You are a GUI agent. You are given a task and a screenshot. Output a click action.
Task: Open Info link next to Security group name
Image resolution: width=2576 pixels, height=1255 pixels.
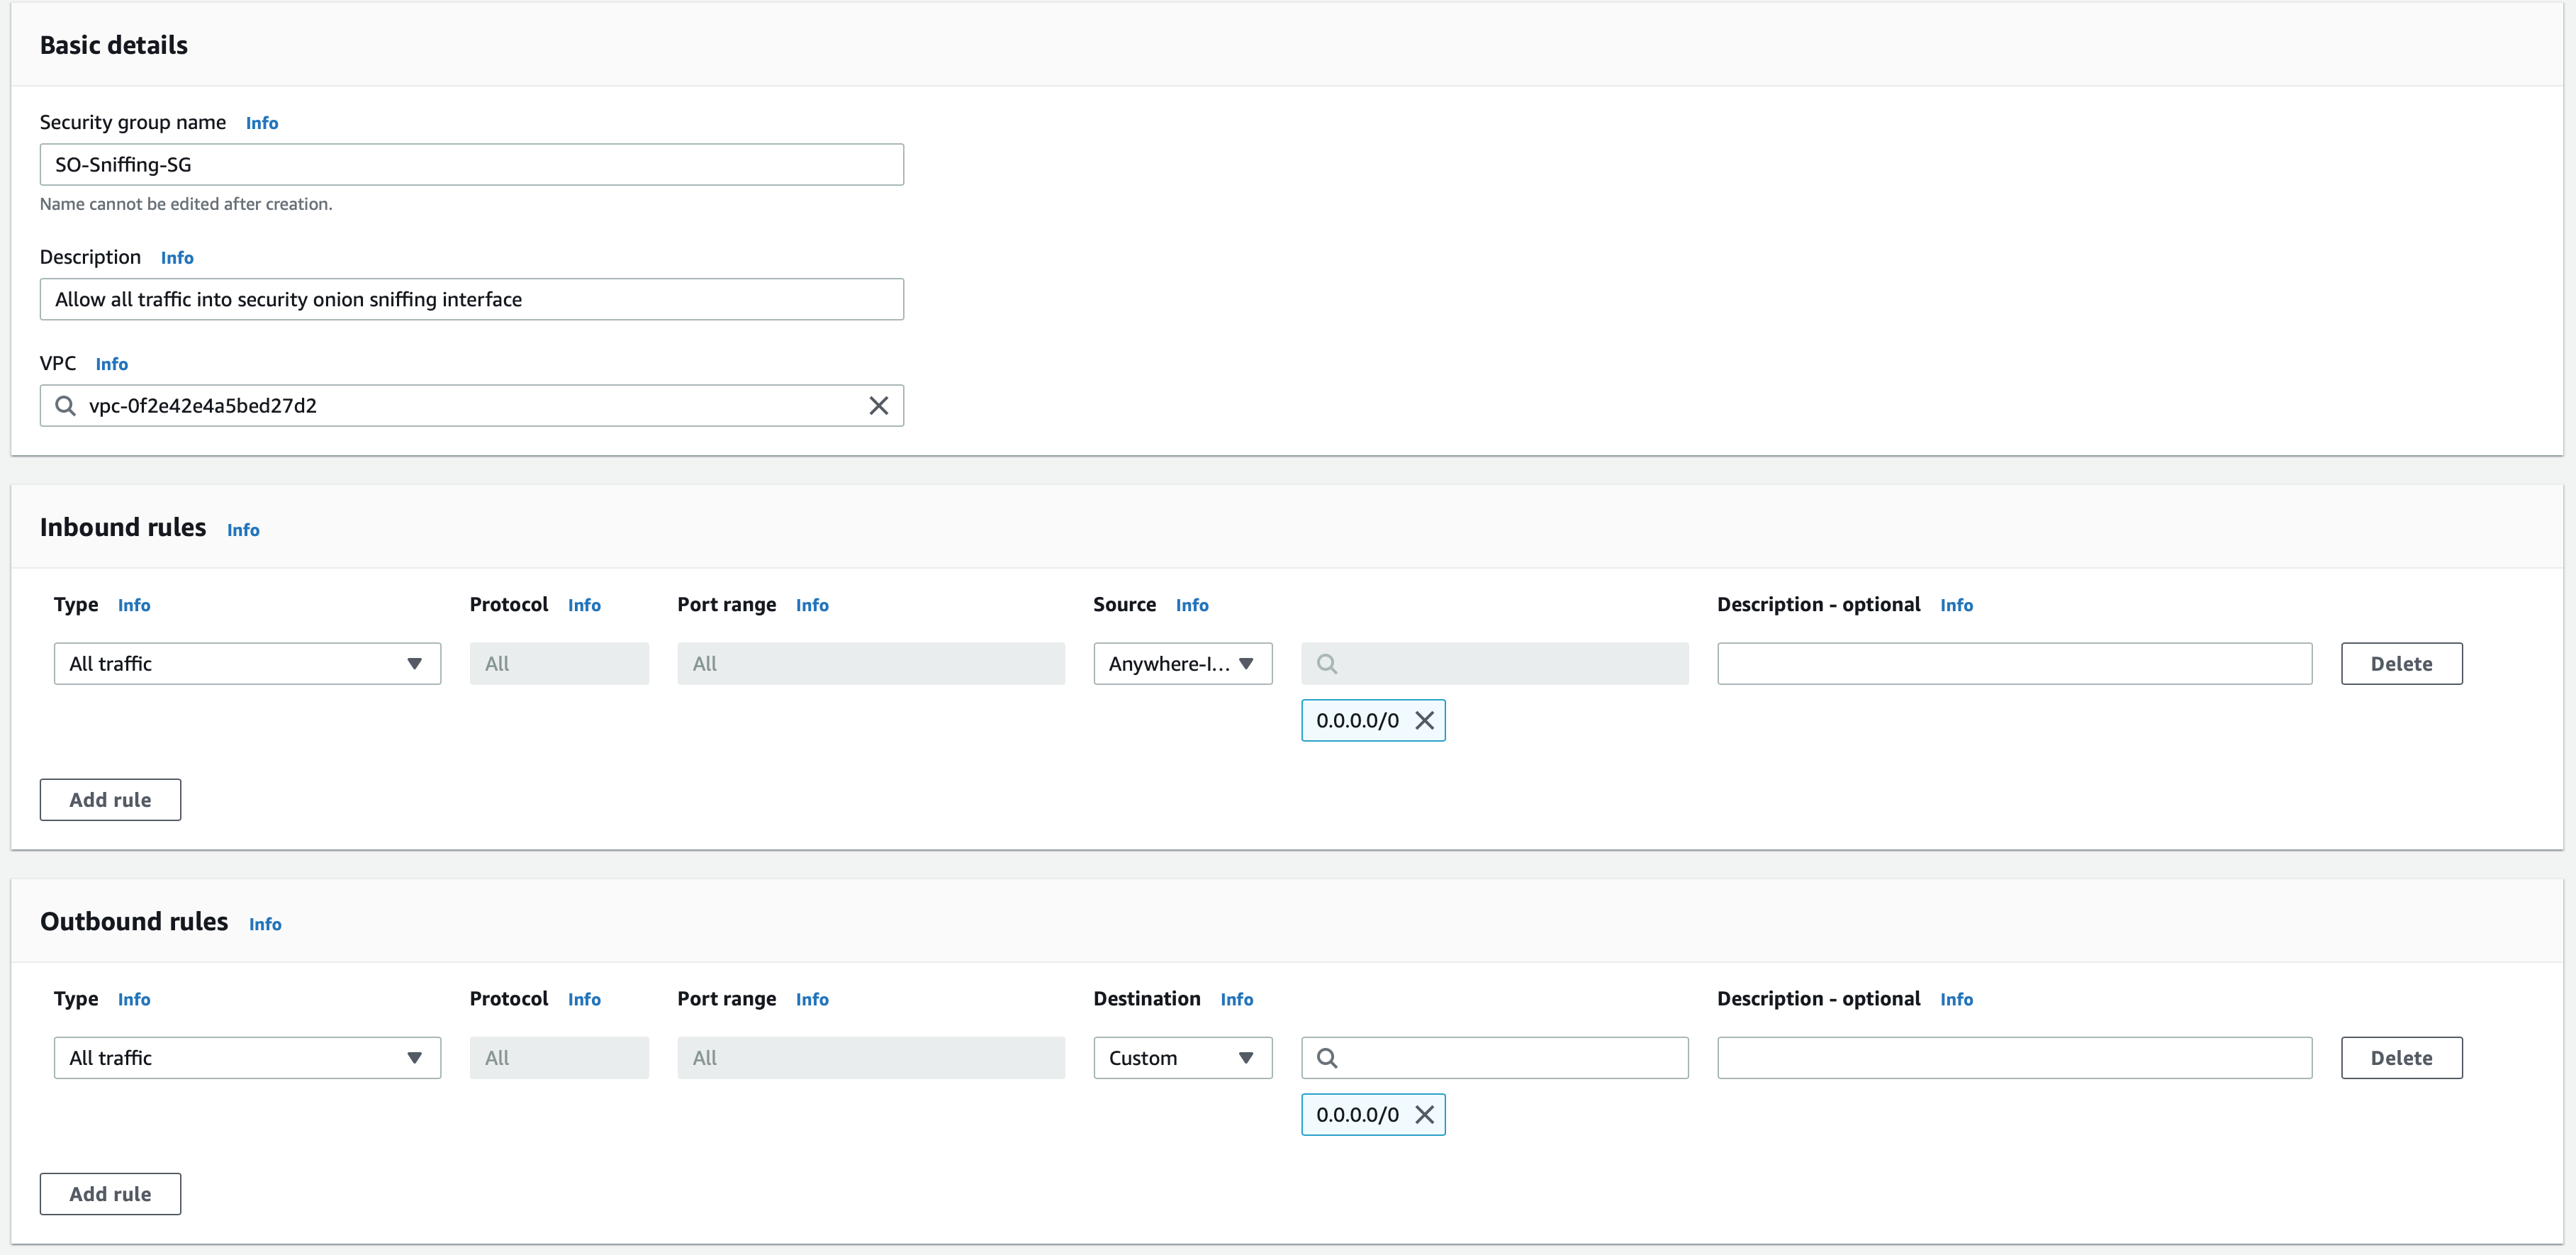point(262,123)
